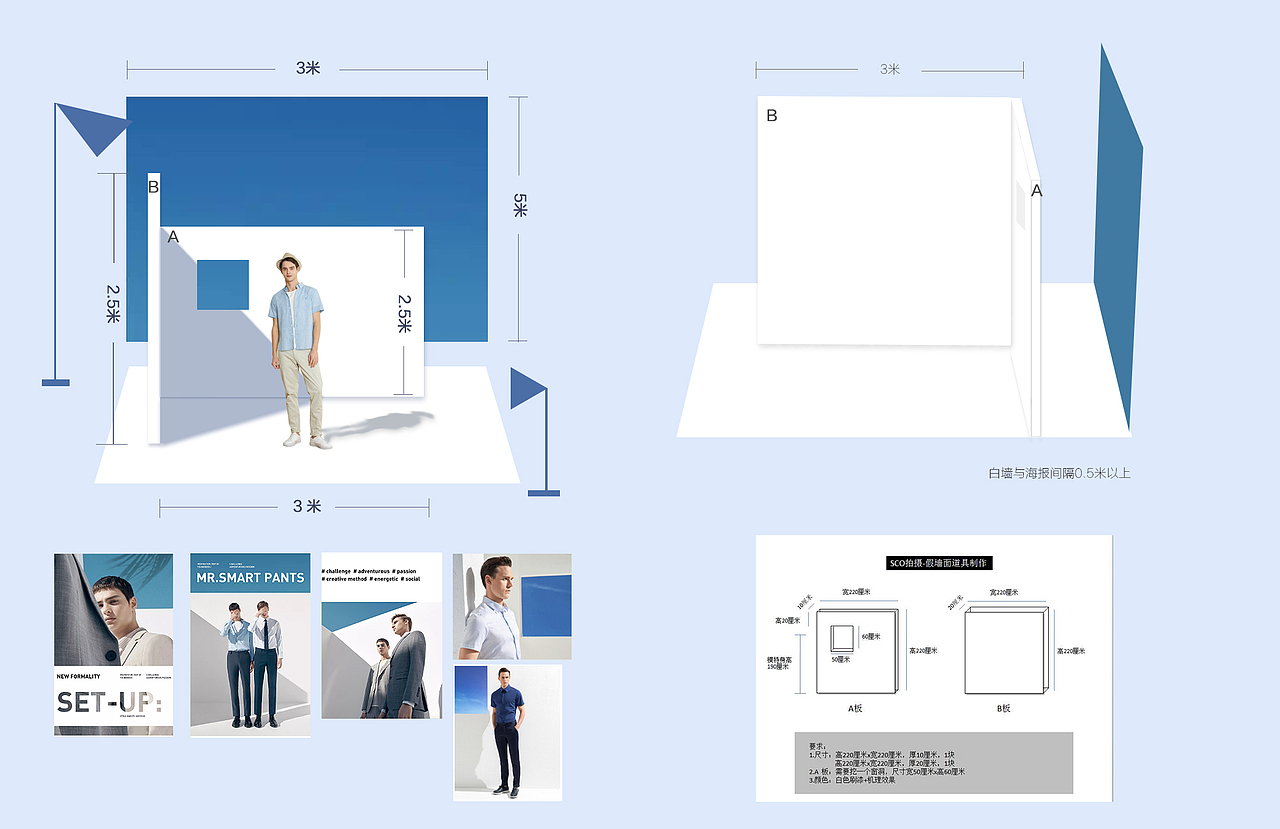Select the '#creative method #energetic #social' line

pyautogui.click(x=371, y=579)
